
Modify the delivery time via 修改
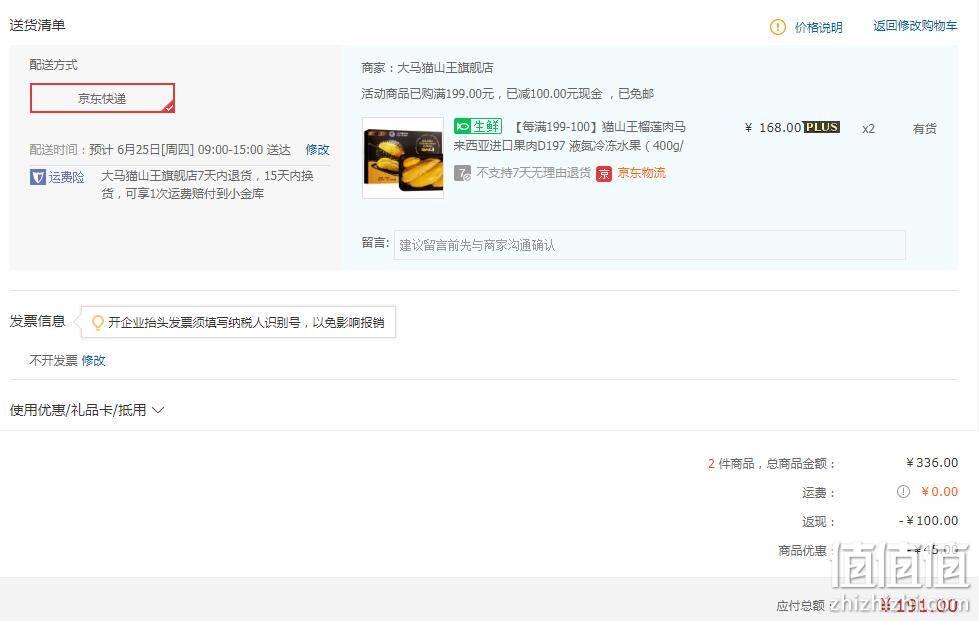317,150
